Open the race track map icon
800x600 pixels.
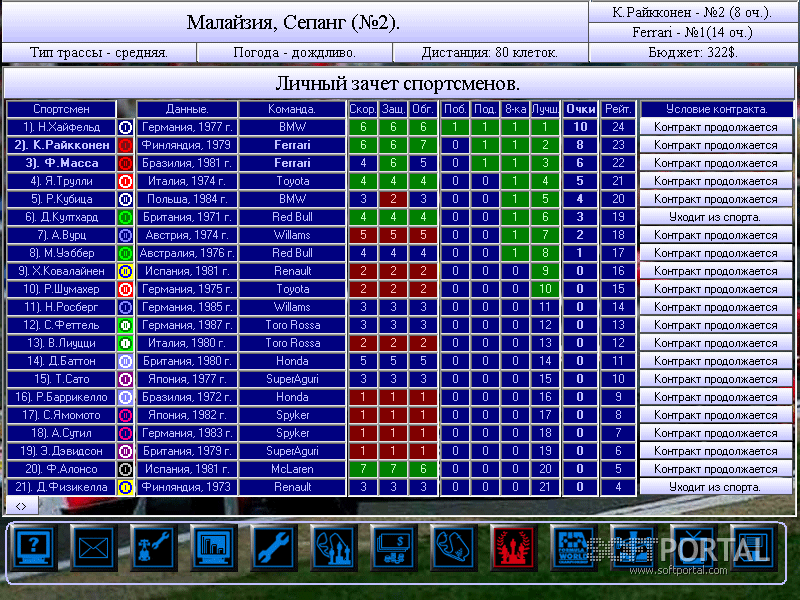[454, 547]
